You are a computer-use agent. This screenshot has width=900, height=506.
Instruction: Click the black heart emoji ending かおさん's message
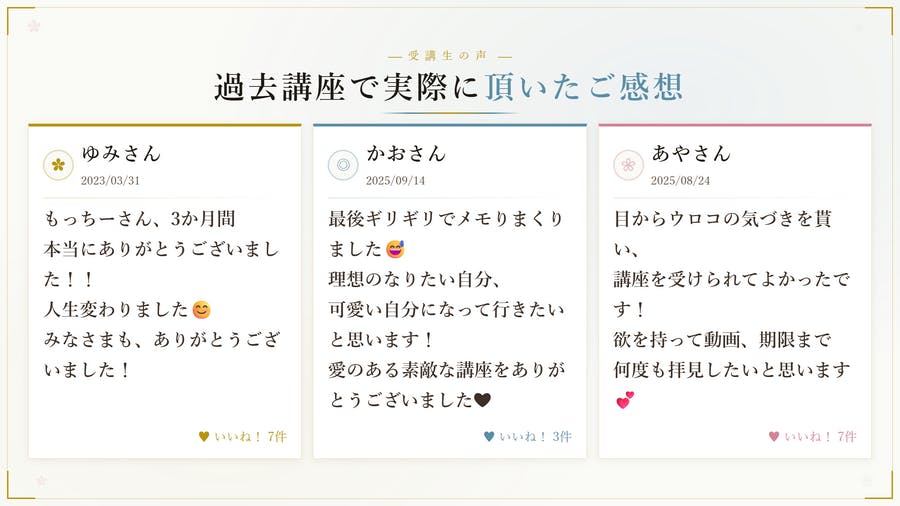(x=482, y=401)
